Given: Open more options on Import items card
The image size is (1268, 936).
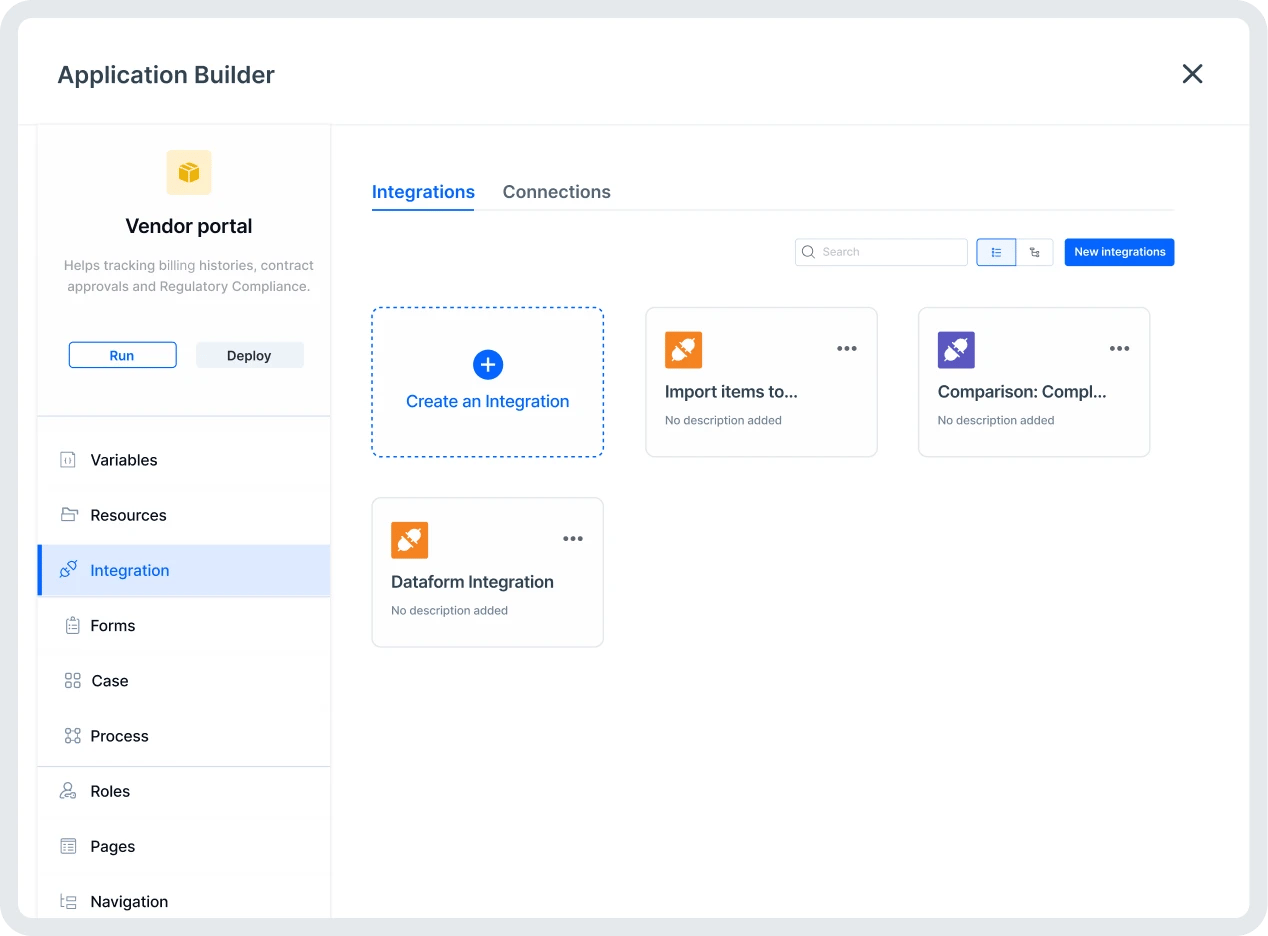Looking at the screenshot, I should [847, 349].
